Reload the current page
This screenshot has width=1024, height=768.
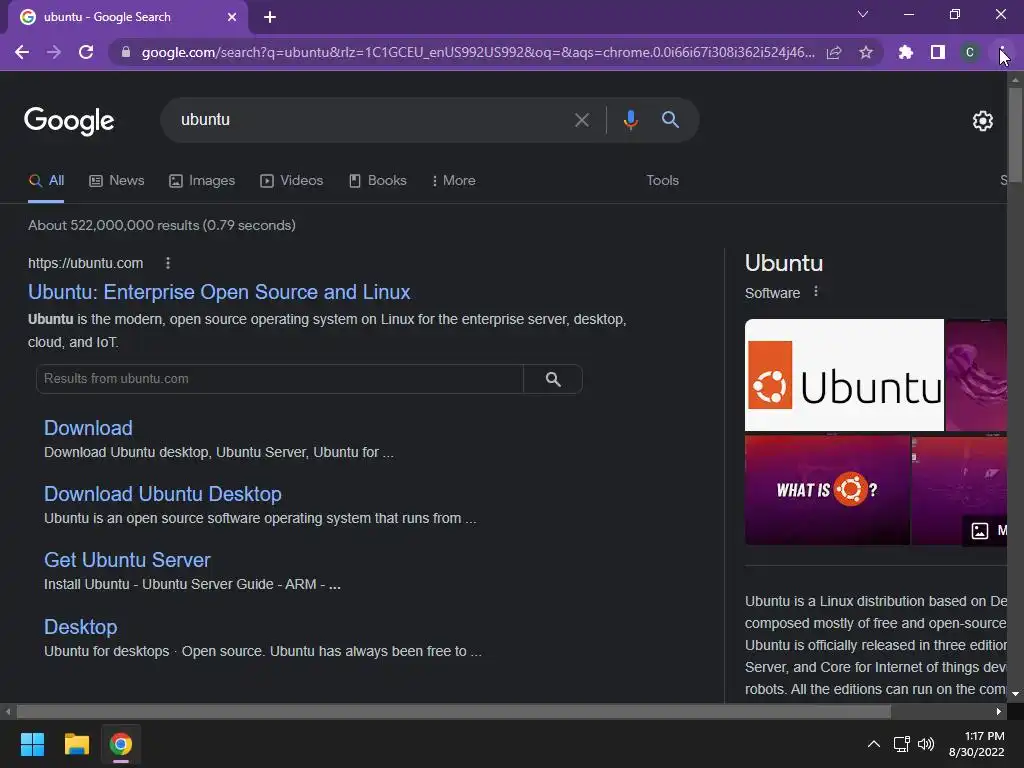(86, 52)
